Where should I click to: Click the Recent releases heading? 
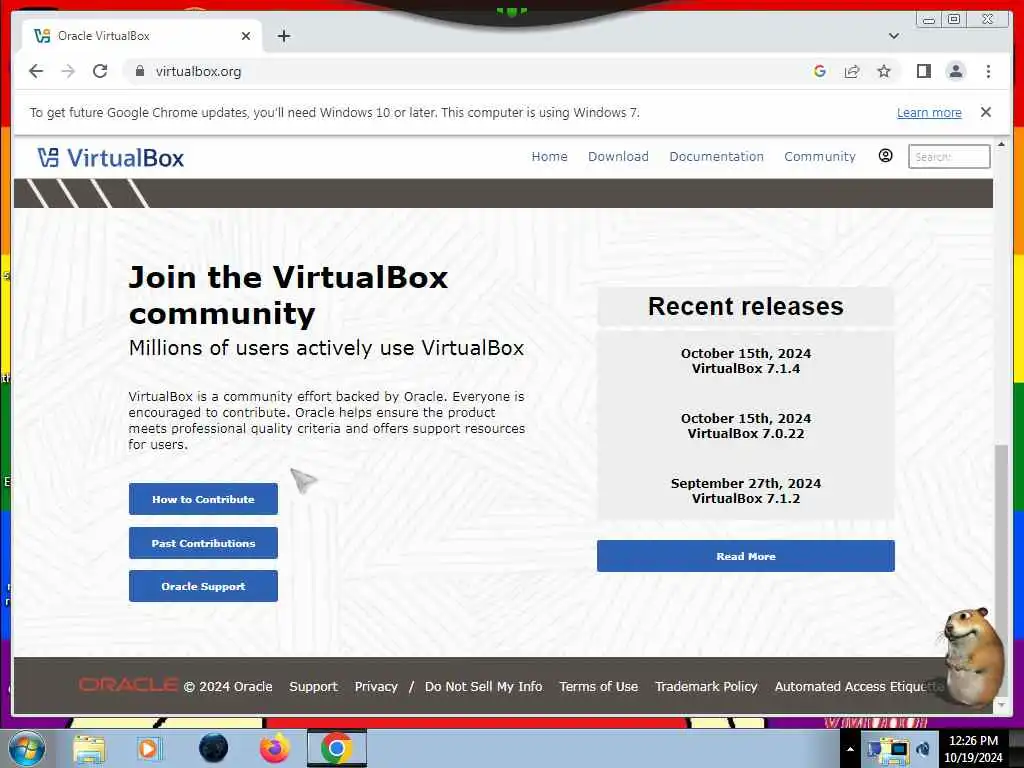(746, 306)
